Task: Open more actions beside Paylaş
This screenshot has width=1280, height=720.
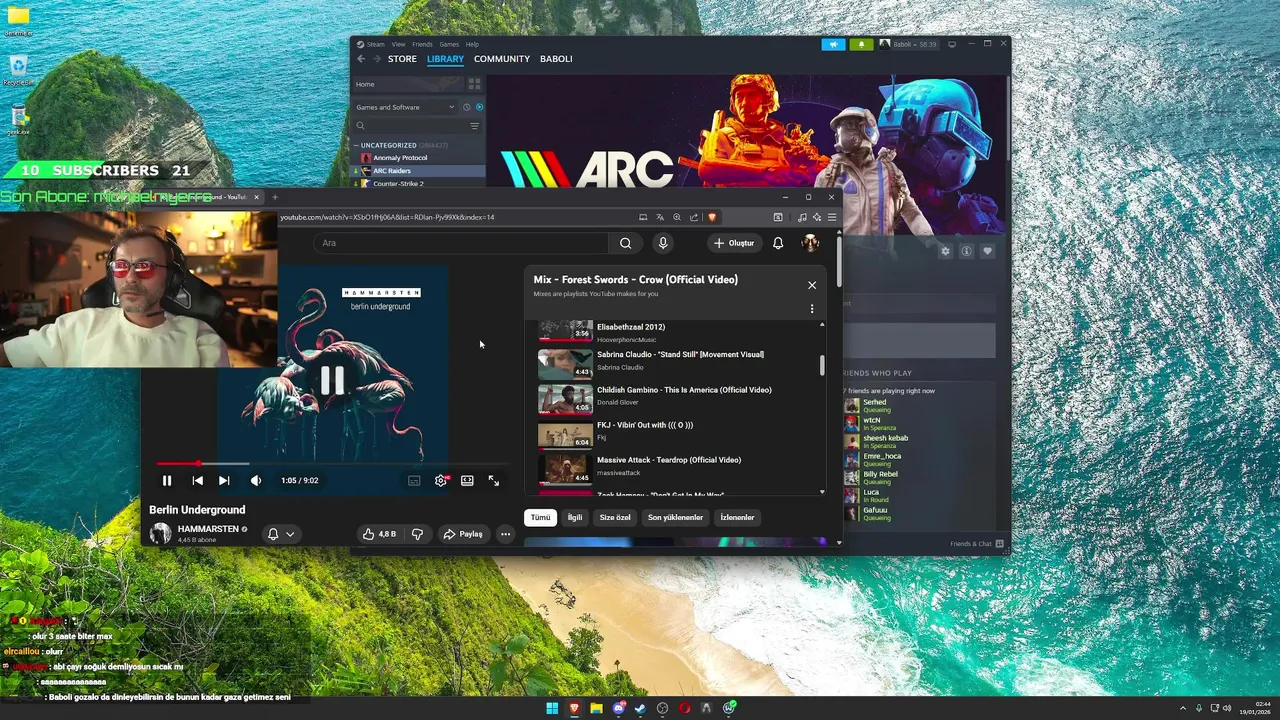Action: click(x=505, y=534)
